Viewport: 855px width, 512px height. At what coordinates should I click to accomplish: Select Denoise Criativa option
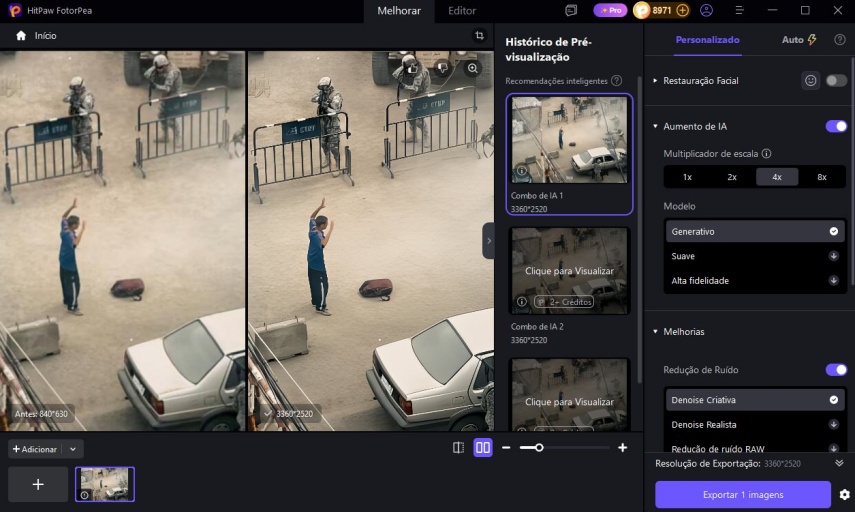[x=755, y=400]
